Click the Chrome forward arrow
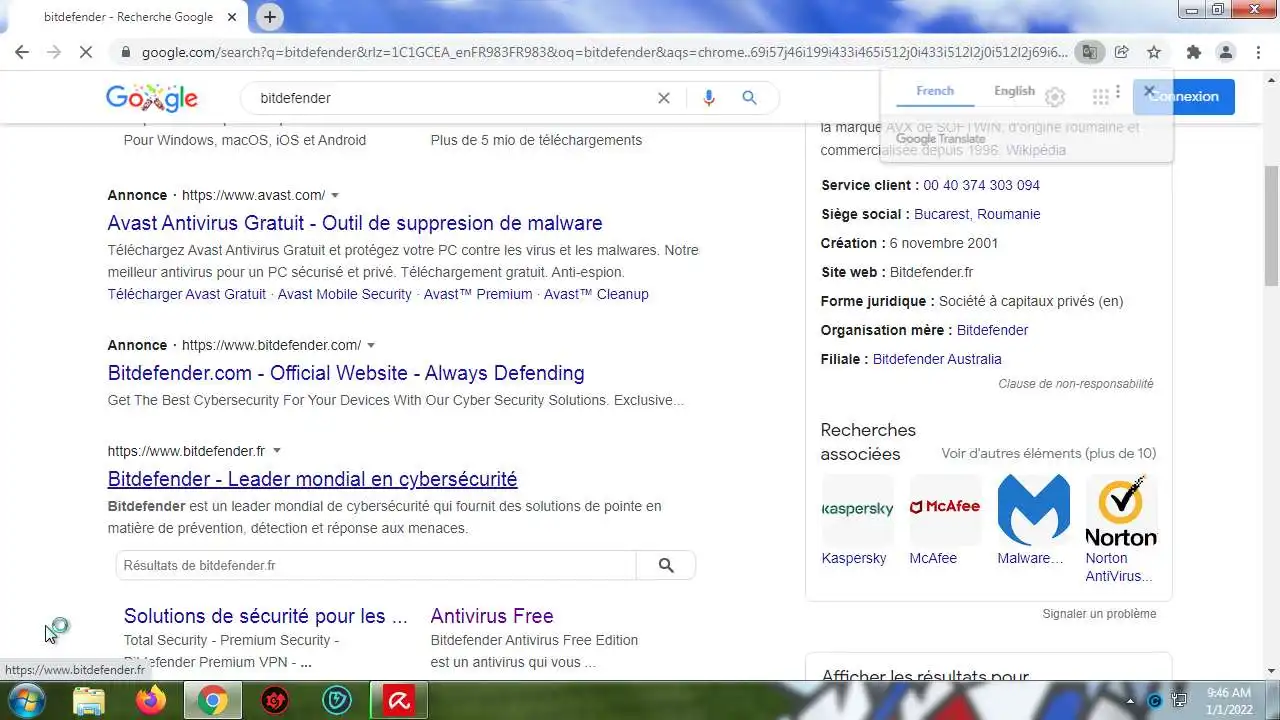This screenshot has height=720, width=1280. (54, 52)
